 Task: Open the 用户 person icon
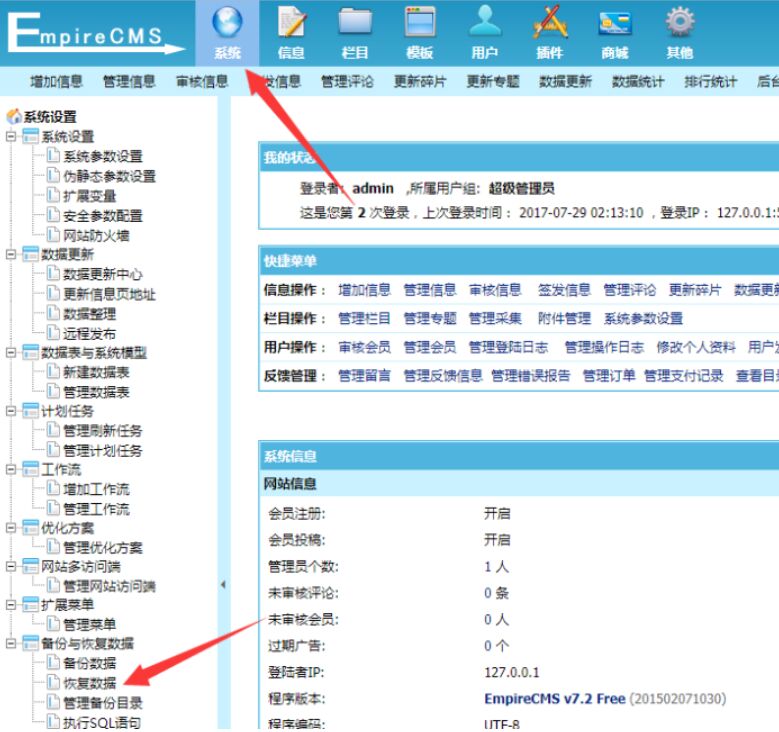485,20
